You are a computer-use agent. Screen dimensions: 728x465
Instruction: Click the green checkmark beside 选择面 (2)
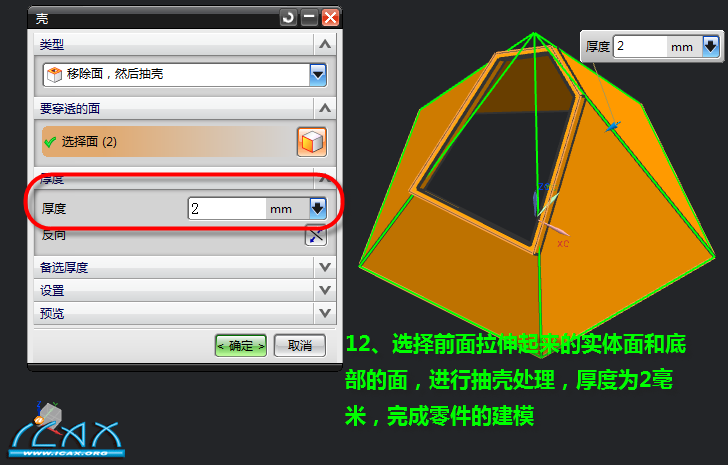[50, 142]
